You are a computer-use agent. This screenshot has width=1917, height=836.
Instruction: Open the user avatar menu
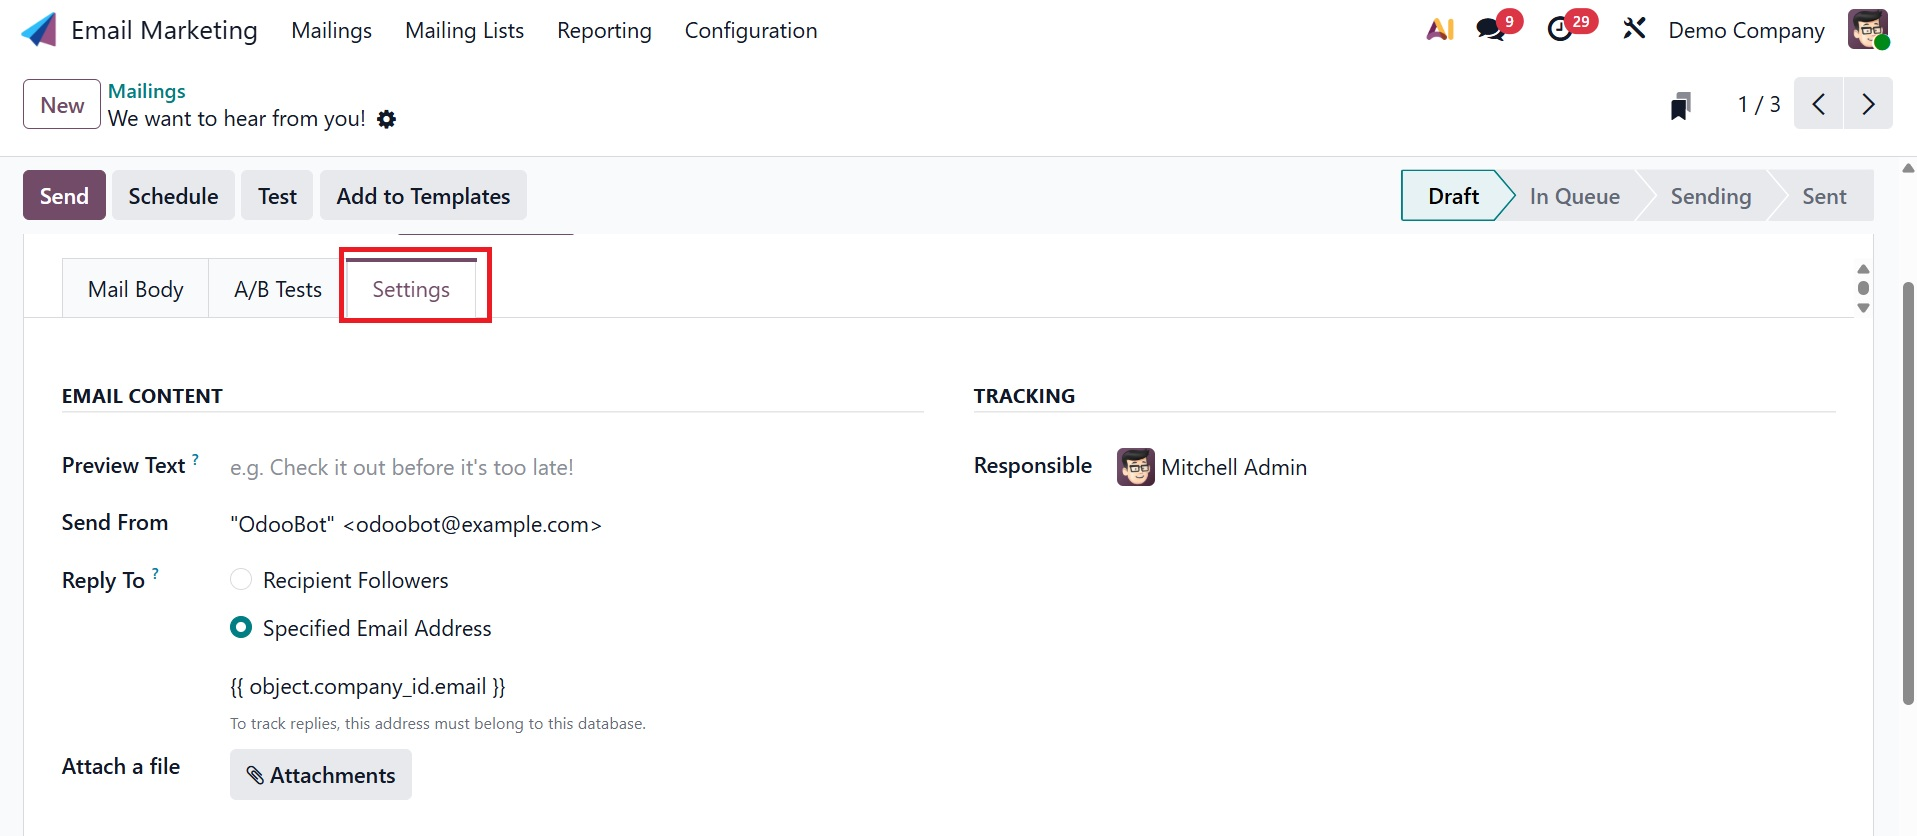pos(1867,30)
